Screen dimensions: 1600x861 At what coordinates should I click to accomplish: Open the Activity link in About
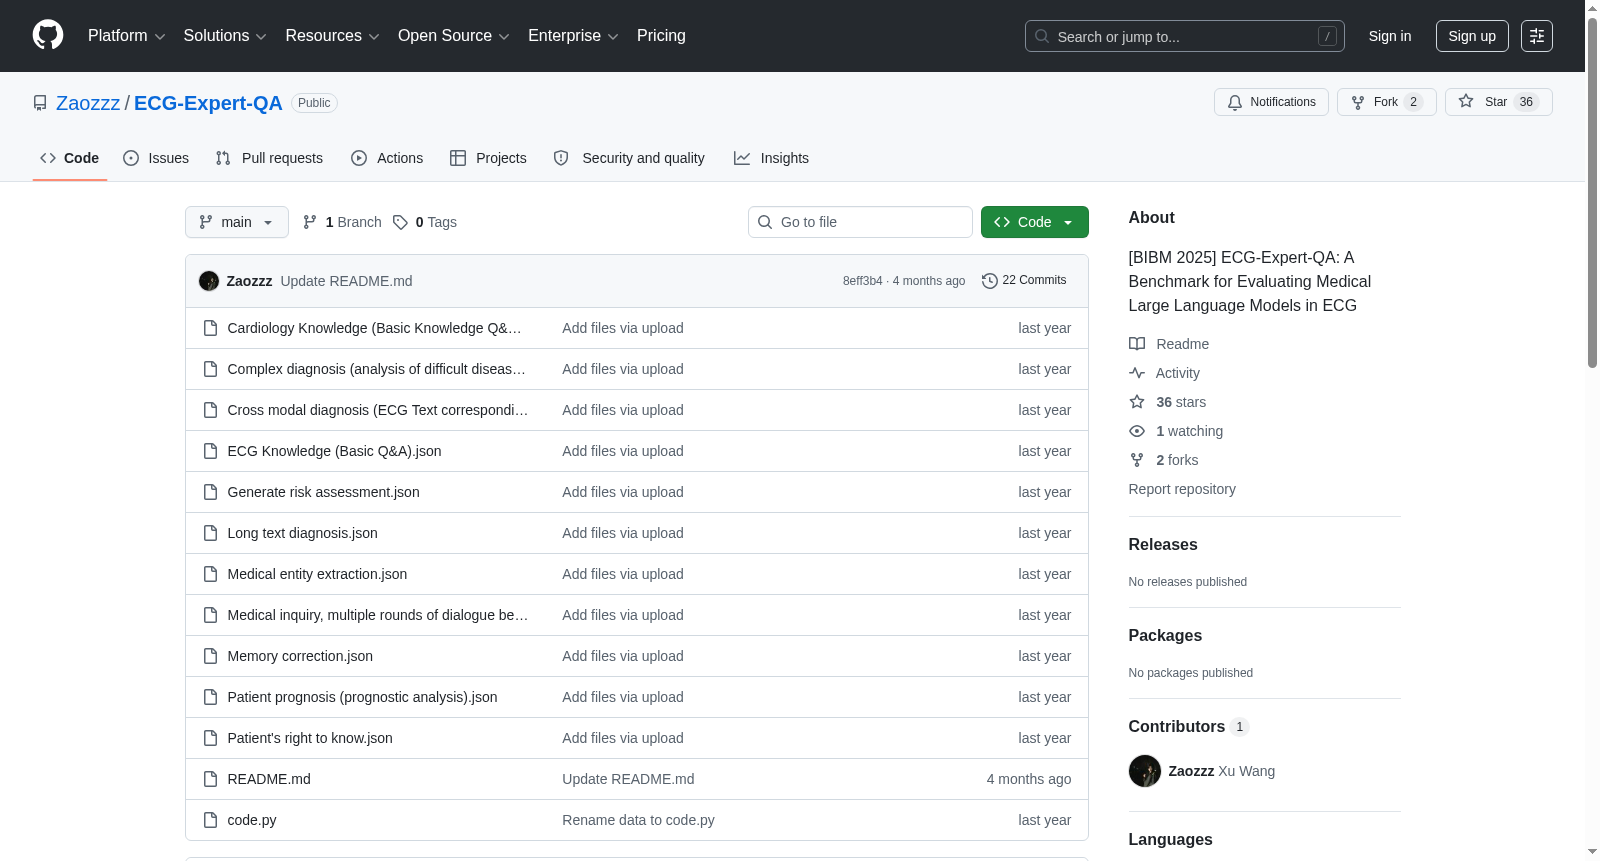[x=1164, y=373]
